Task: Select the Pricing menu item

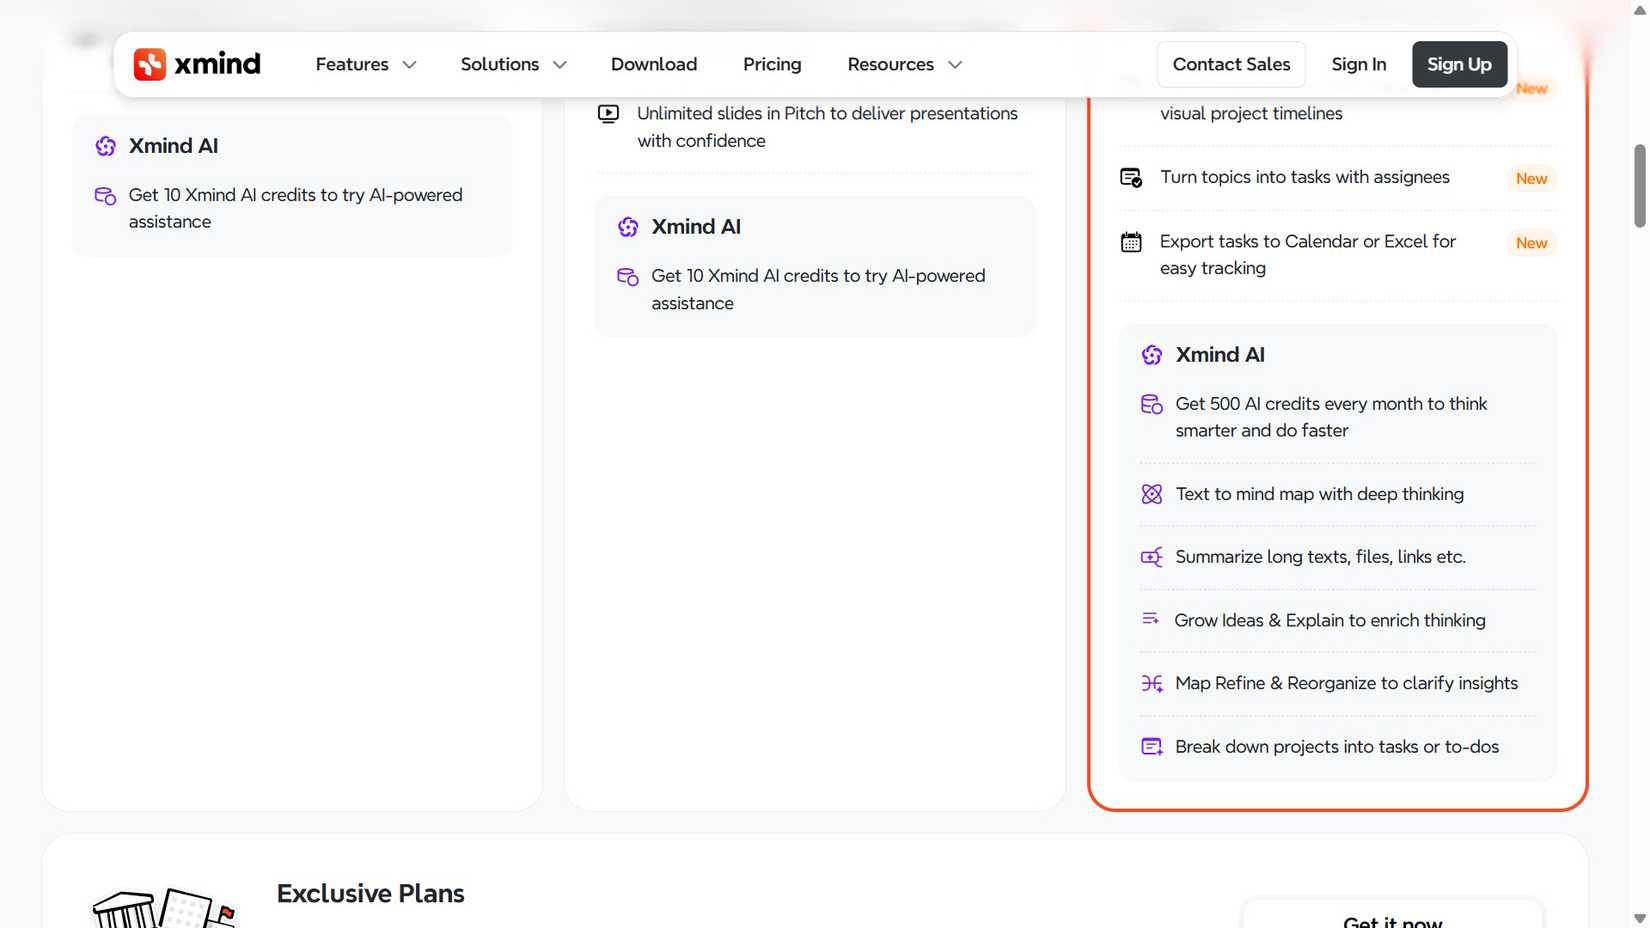Action: pos(771,64)
